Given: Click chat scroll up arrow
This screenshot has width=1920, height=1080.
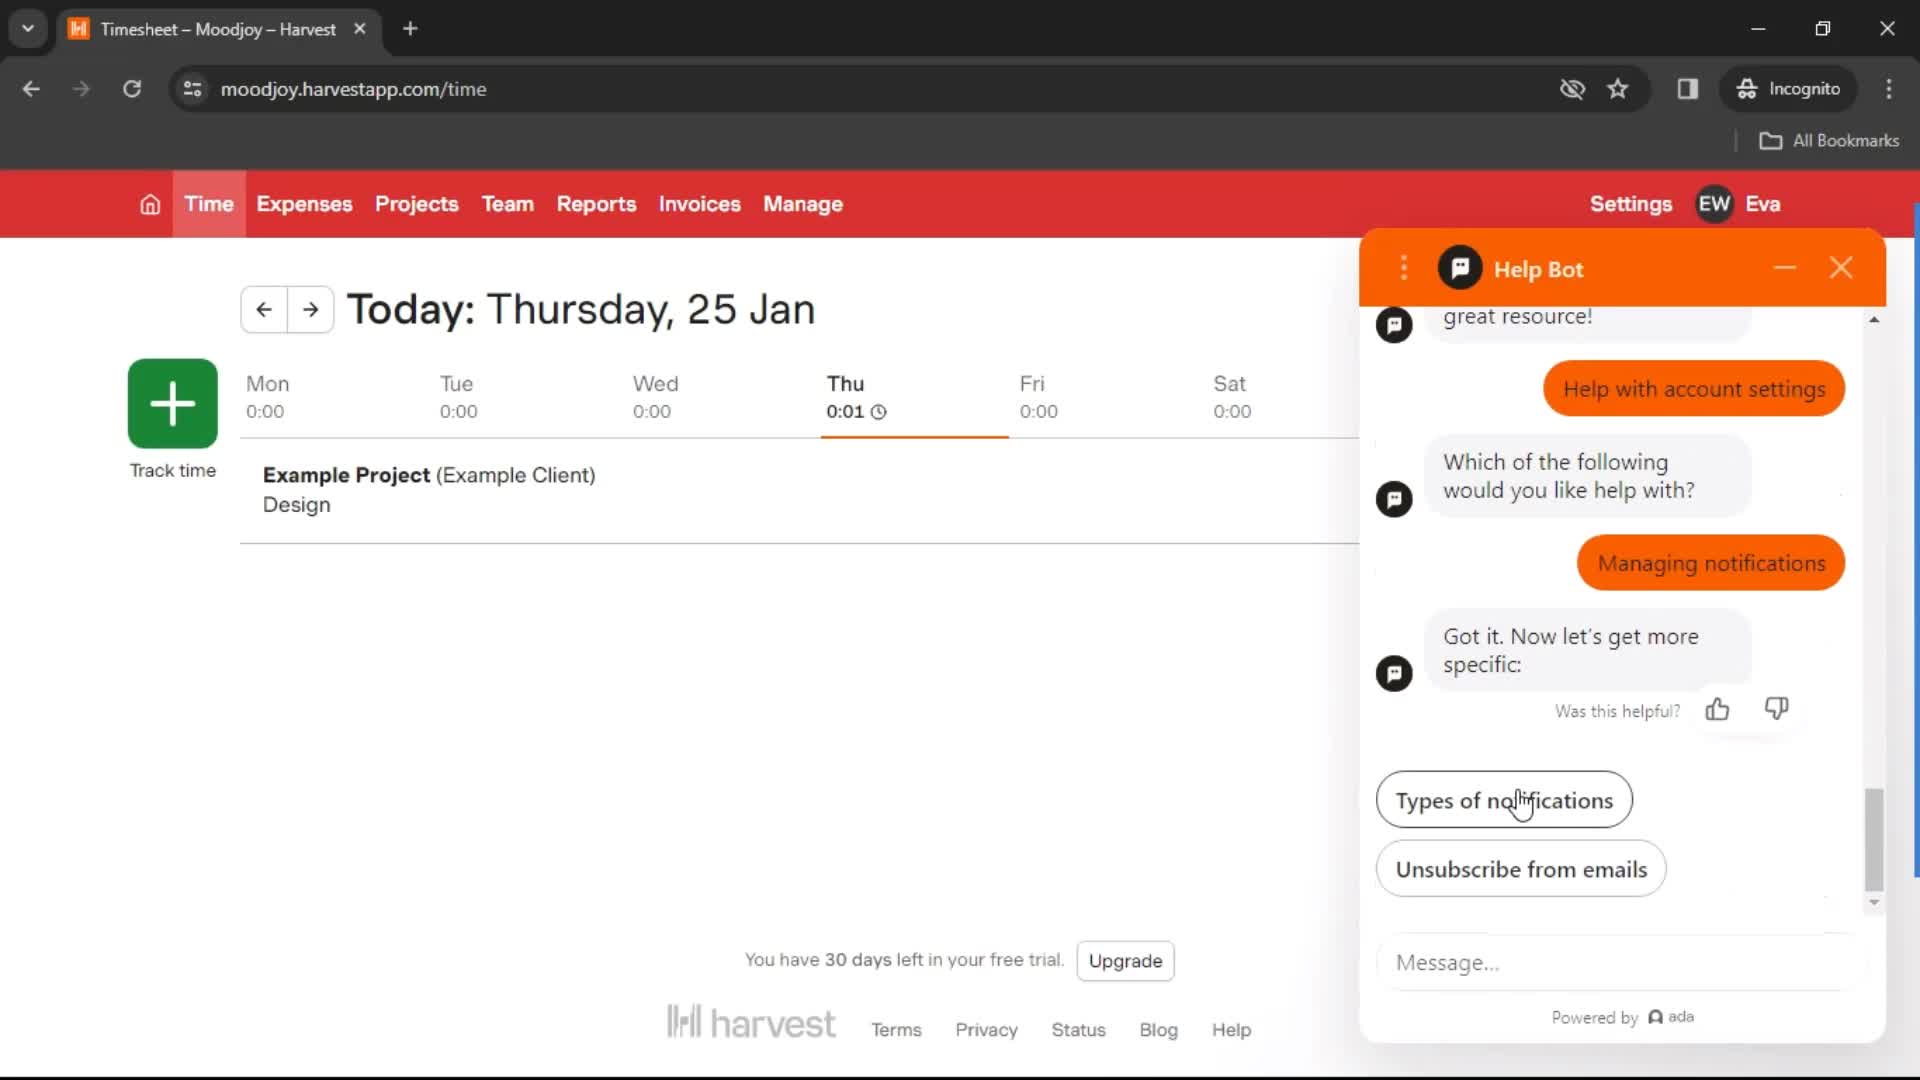Looking at the screenshot, I should coord(1874,320).
